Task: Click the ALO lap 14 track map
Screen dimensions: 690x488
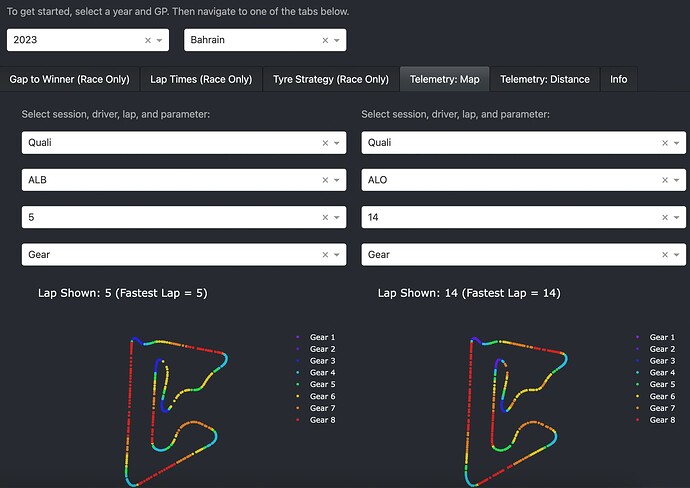Action: 516,412
